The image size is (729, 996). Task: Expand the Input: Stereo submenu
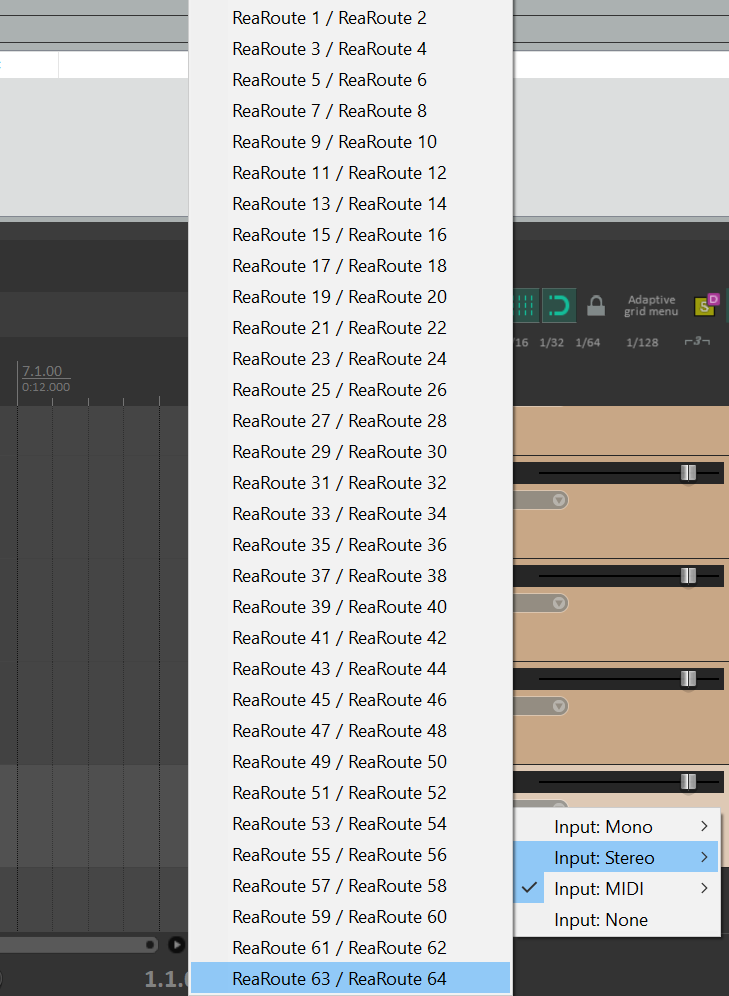tap(617, 858)
